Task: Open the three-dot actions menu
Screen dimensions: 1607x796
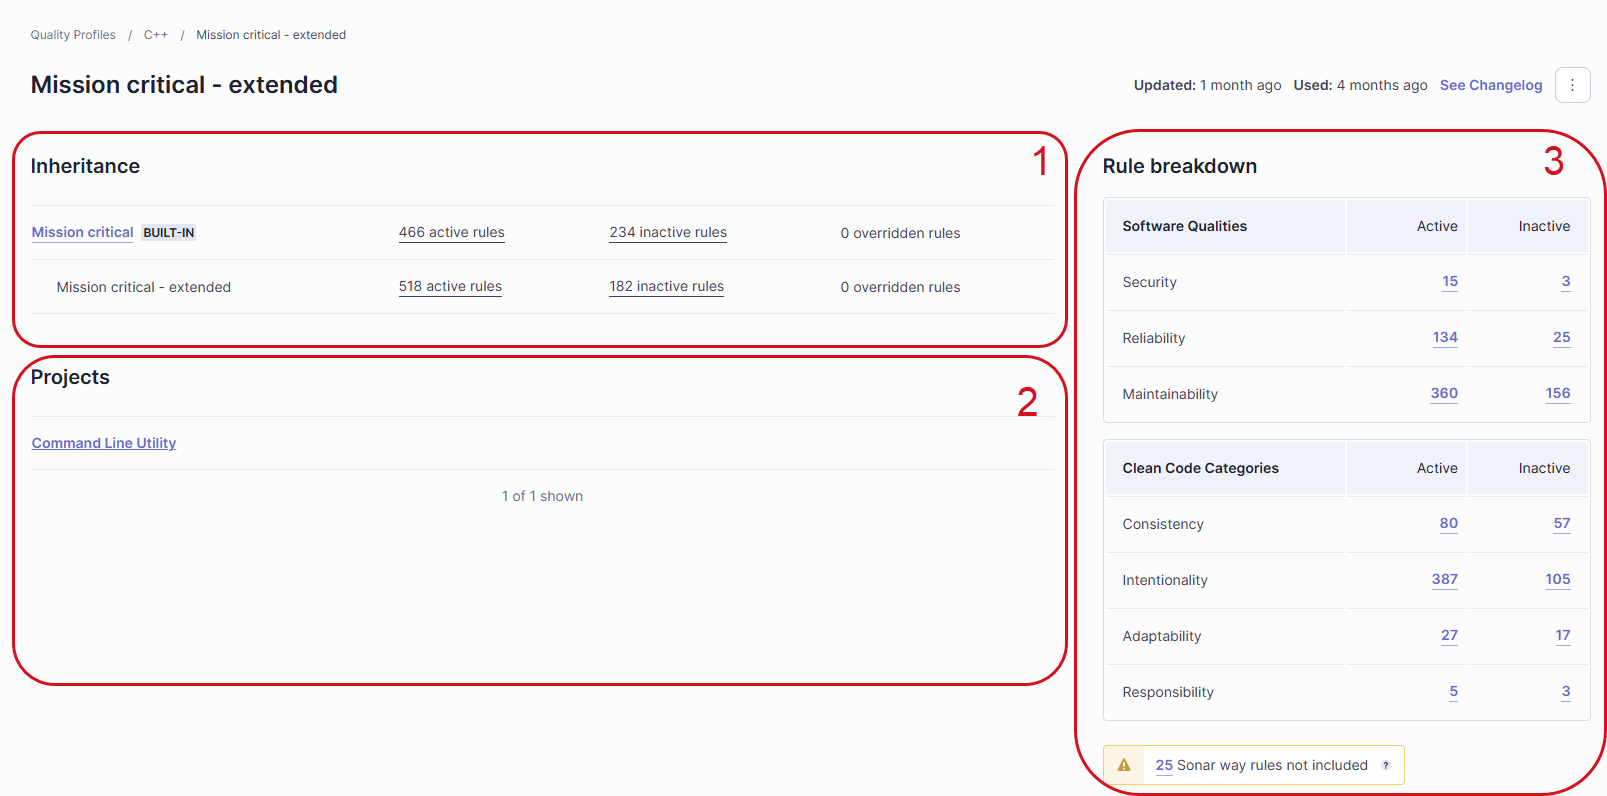Action: point(1572,85)
